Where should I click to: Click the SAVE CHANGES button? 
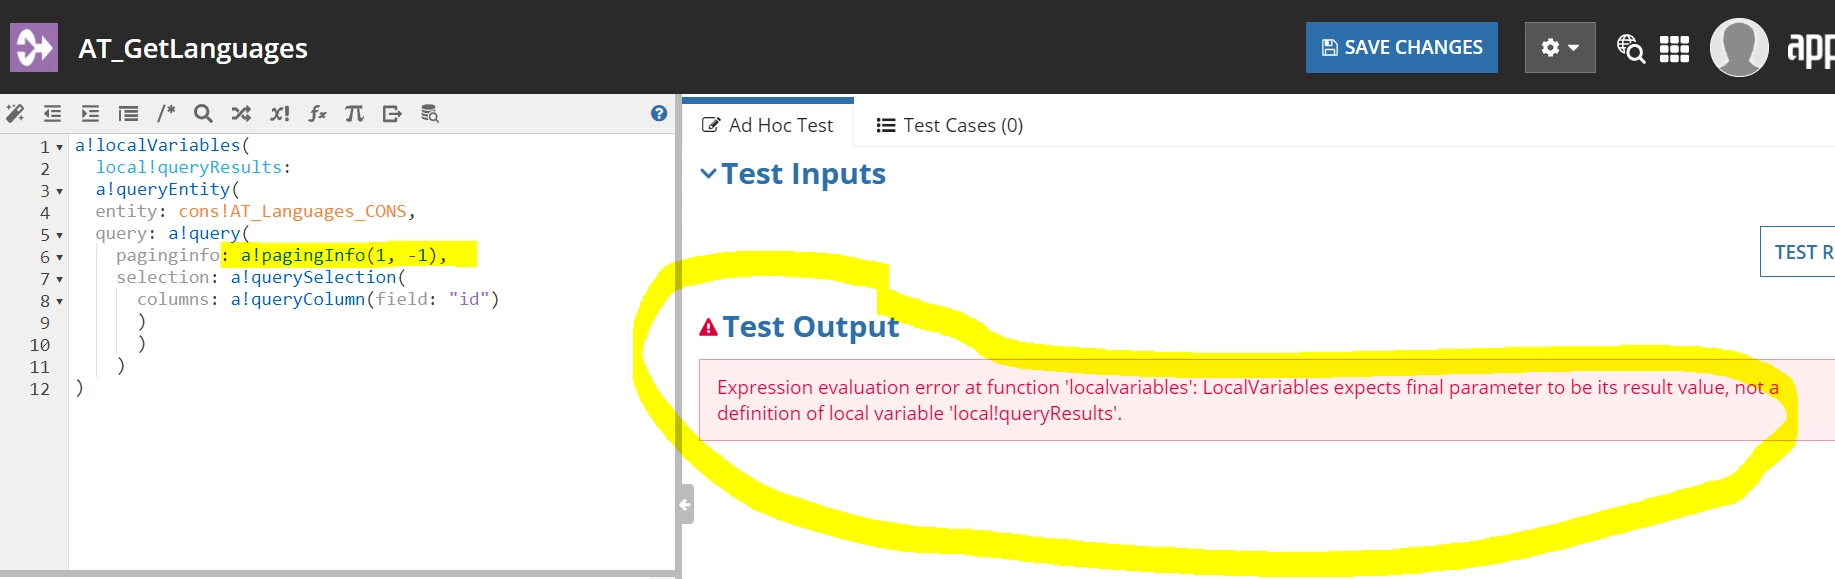[x=1402, y=48]
